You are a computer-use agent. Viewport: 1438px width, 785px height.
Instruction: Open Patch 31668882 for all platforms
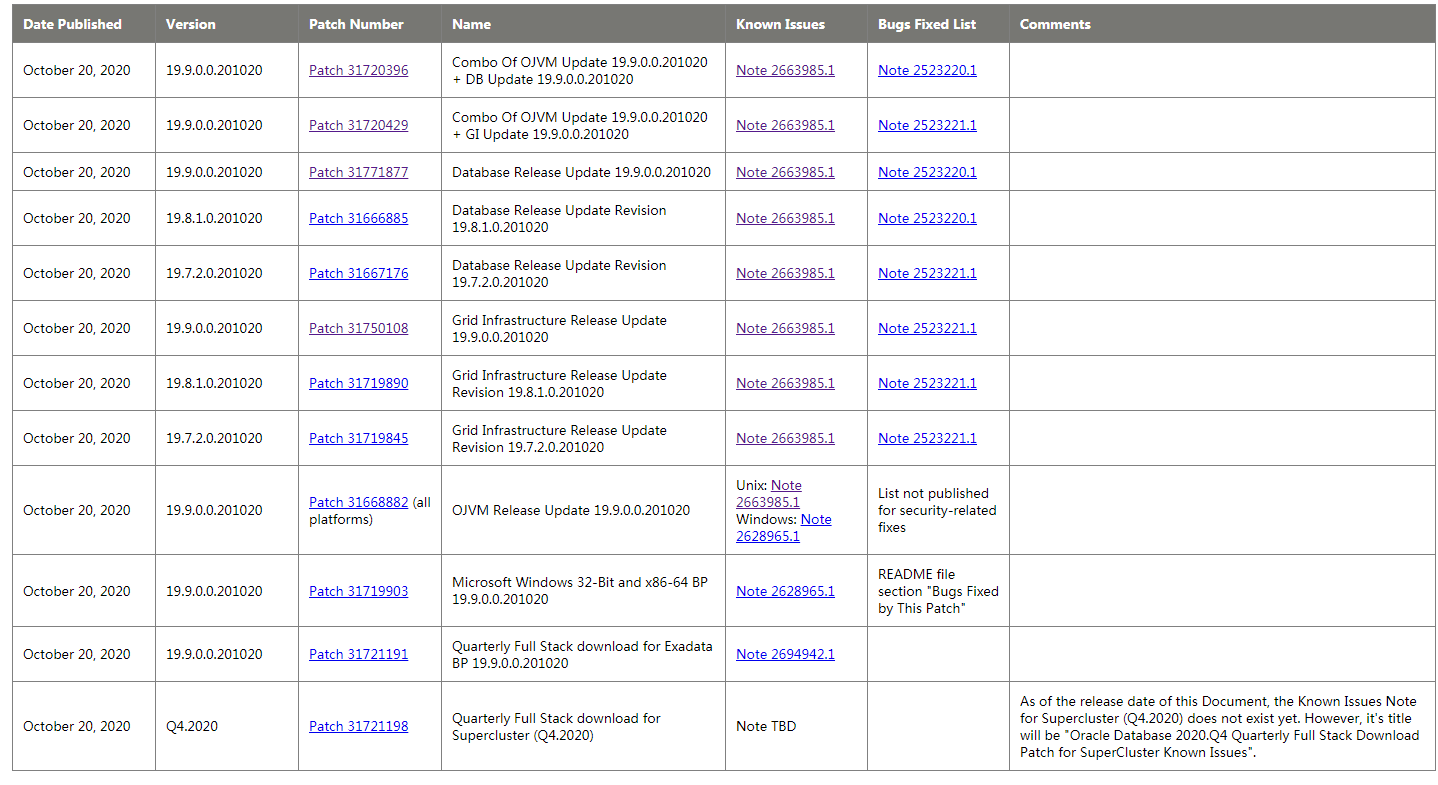pyautogui.click(x=358, y=502)
